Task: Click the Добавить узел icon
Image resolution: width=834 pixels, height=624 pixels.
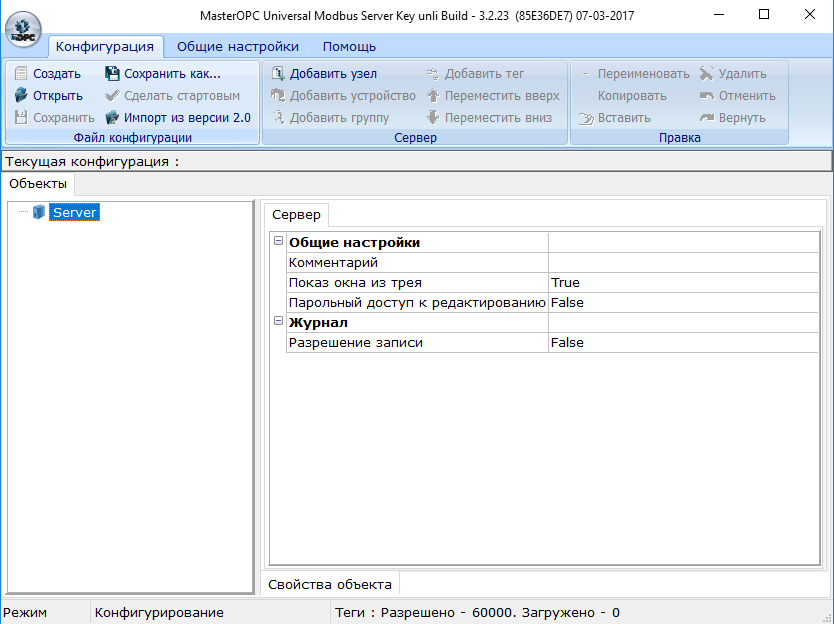Action: tap(278, 74)
